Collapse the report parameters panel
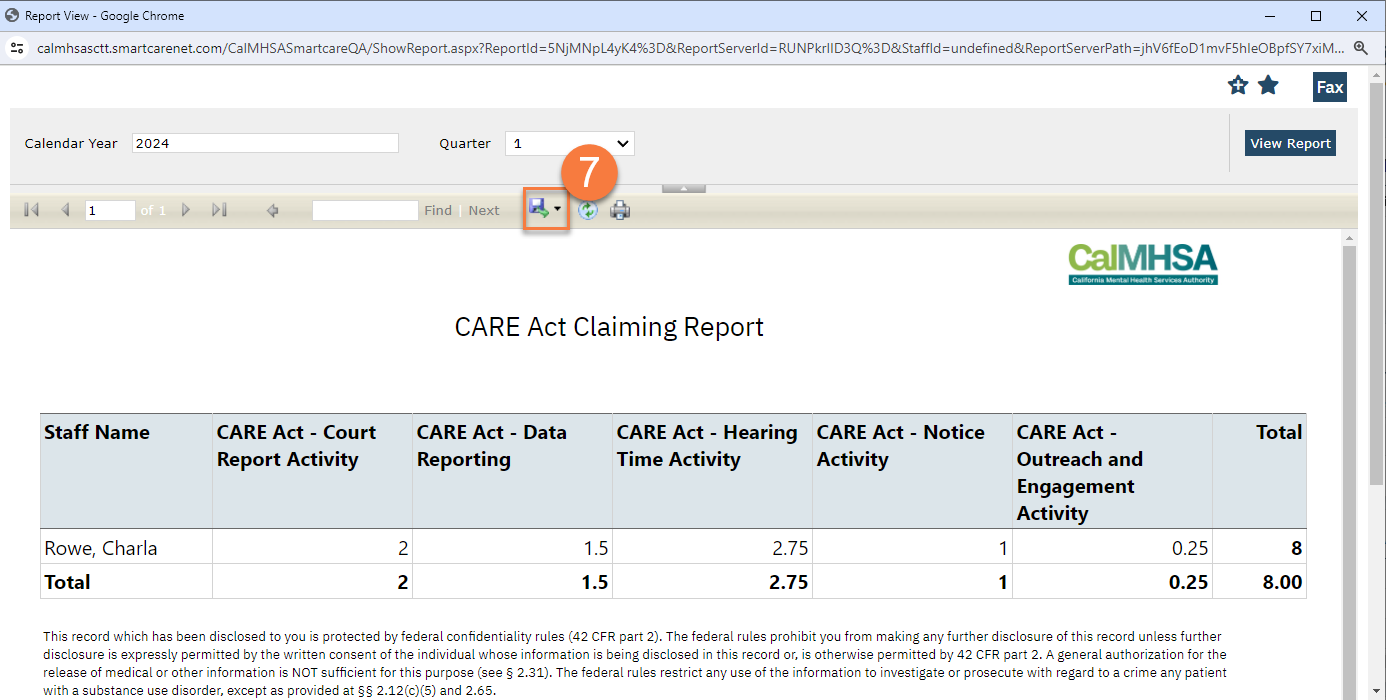 pos(685,187)
